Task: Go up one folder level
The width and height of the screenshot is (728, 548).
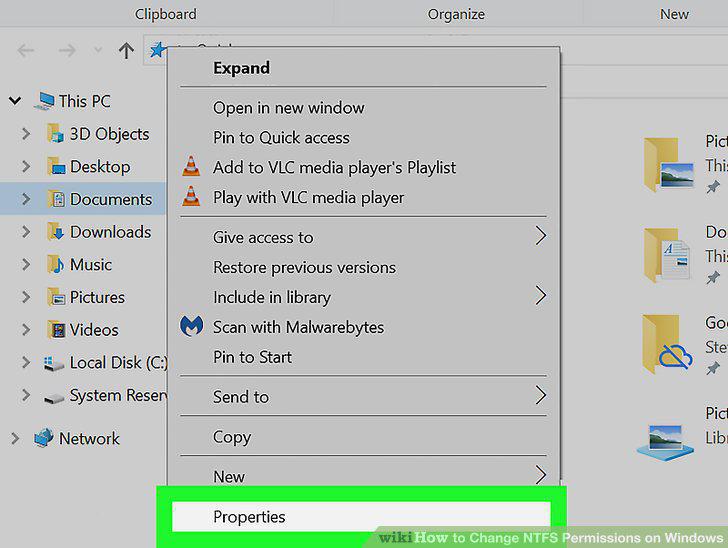Action: click(x=126, y=50)
